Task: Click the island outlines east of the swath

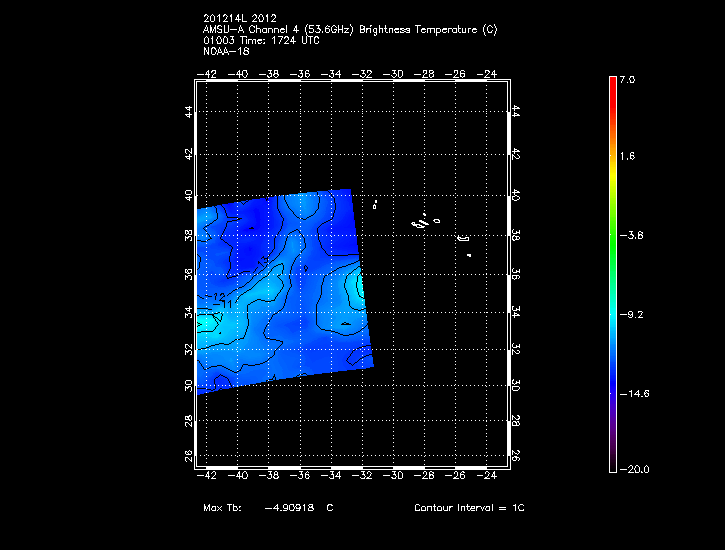Action: point(422,222)
